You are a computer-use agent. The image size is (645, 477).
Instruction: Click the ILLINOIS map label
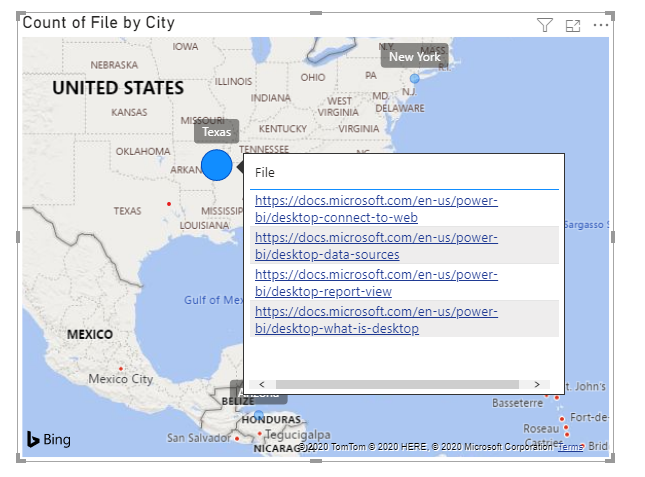coord(233,81)
